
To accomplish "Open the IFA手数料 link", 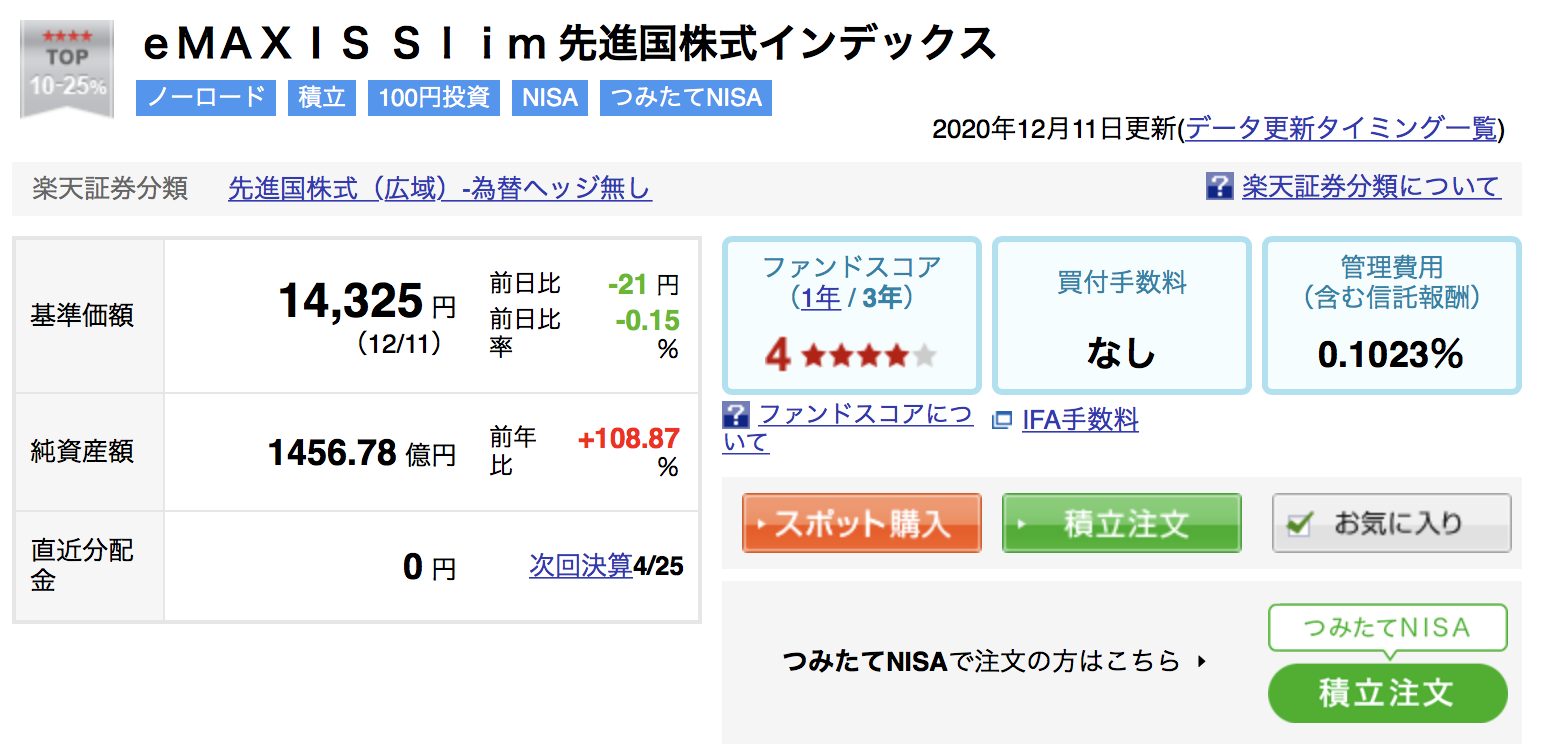I will pyautogui.click(x=1080, y=420).
